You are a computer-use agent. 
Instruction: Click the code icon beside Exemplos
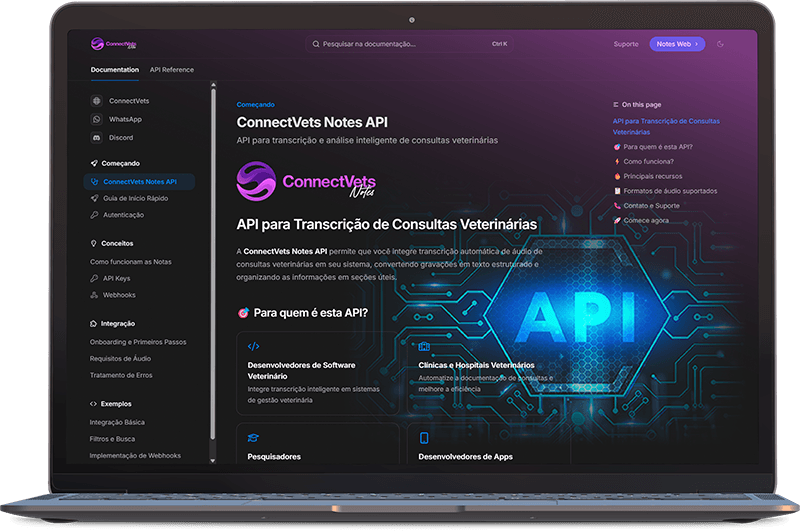(x=93, y=403)
